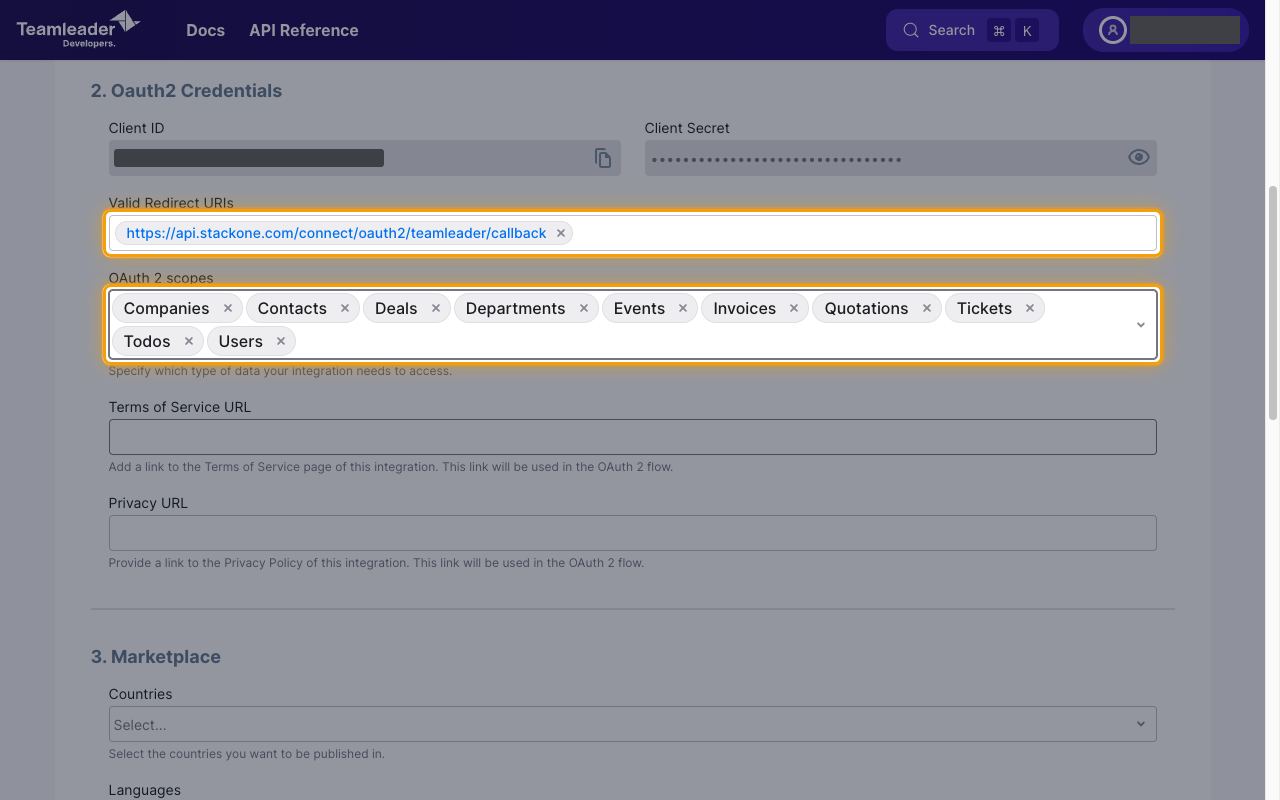Remove the Deals scope tag
The image size is (1280, 800).
tap(436, 308)
